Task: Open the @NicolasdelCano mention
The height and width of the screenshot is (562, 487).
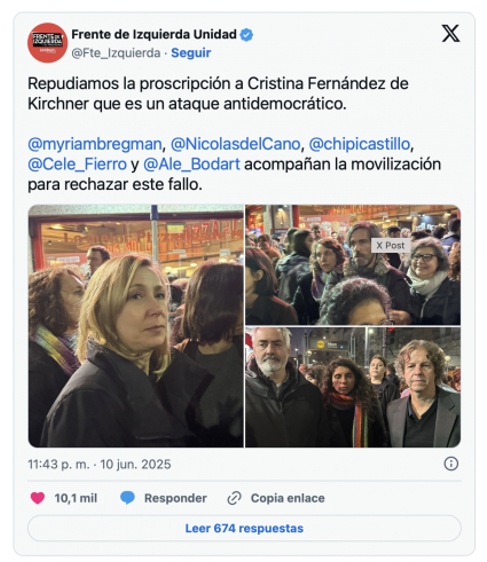Action: [x=235, y=144]
